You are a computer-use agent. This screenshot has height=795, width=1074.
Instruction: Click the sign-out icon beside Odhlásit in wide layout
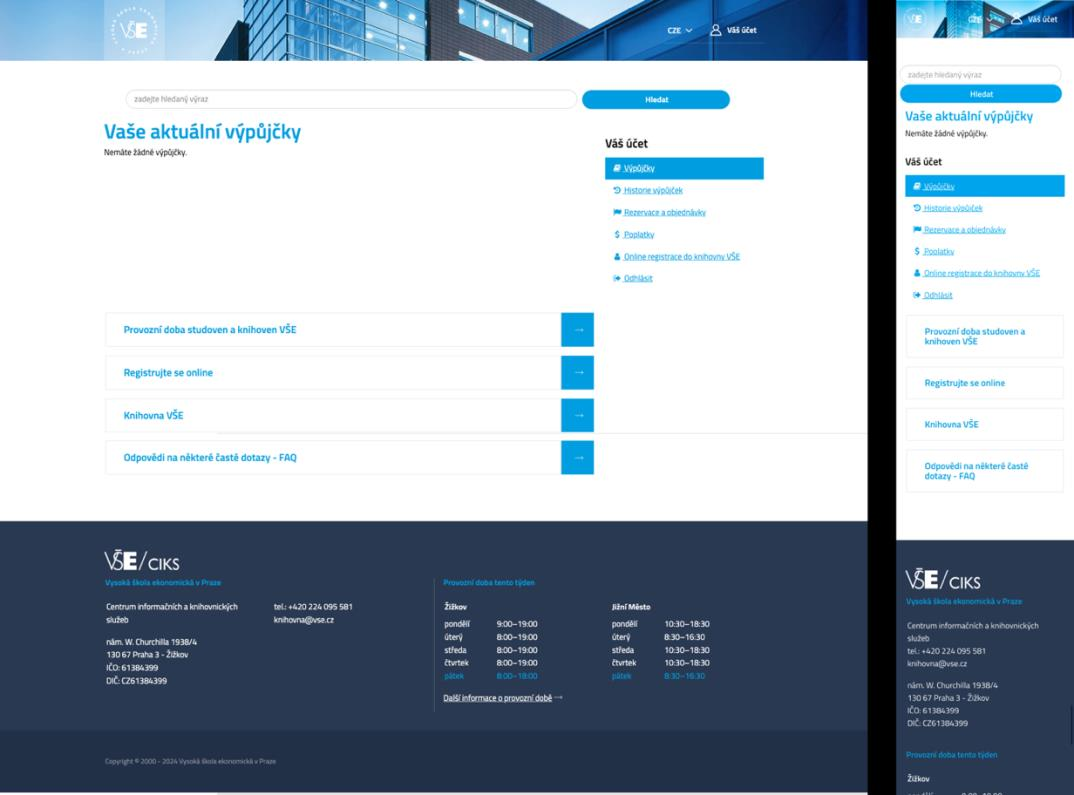616,278
